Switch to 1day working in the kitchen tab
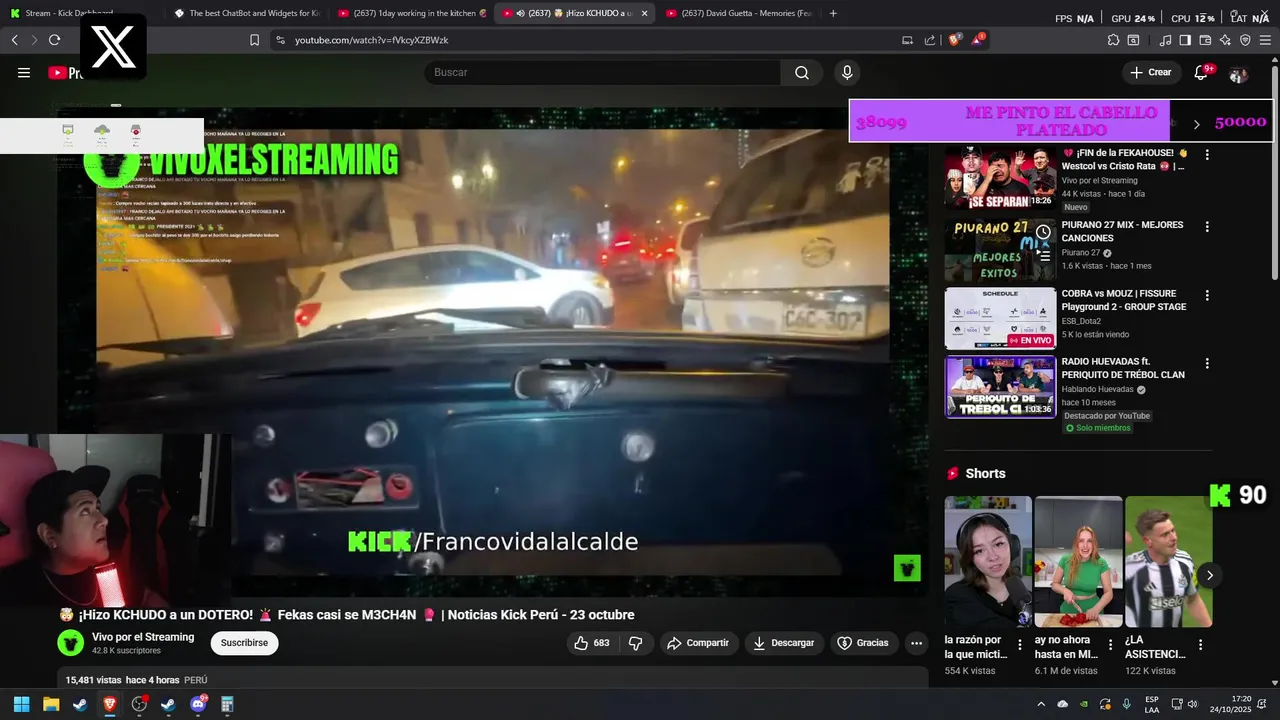The height and width of the screenshot is (720, 1280). pos(410,13)
